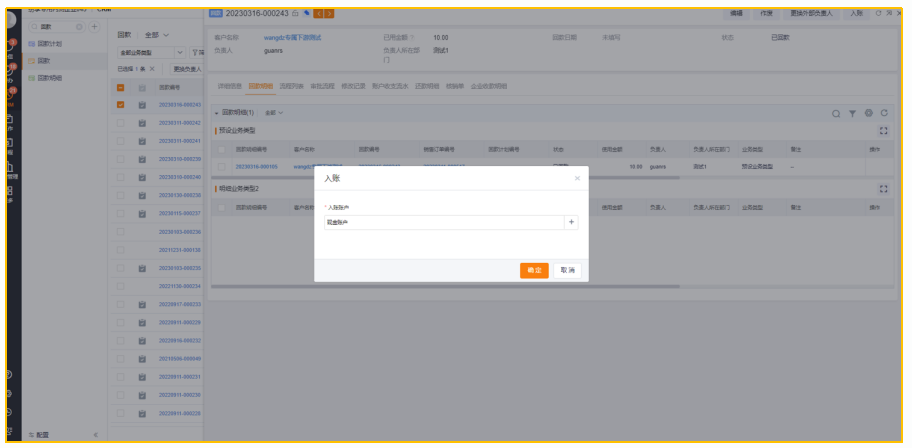Check the row 20230310-000239 checkbox

[x=120, y=159]
